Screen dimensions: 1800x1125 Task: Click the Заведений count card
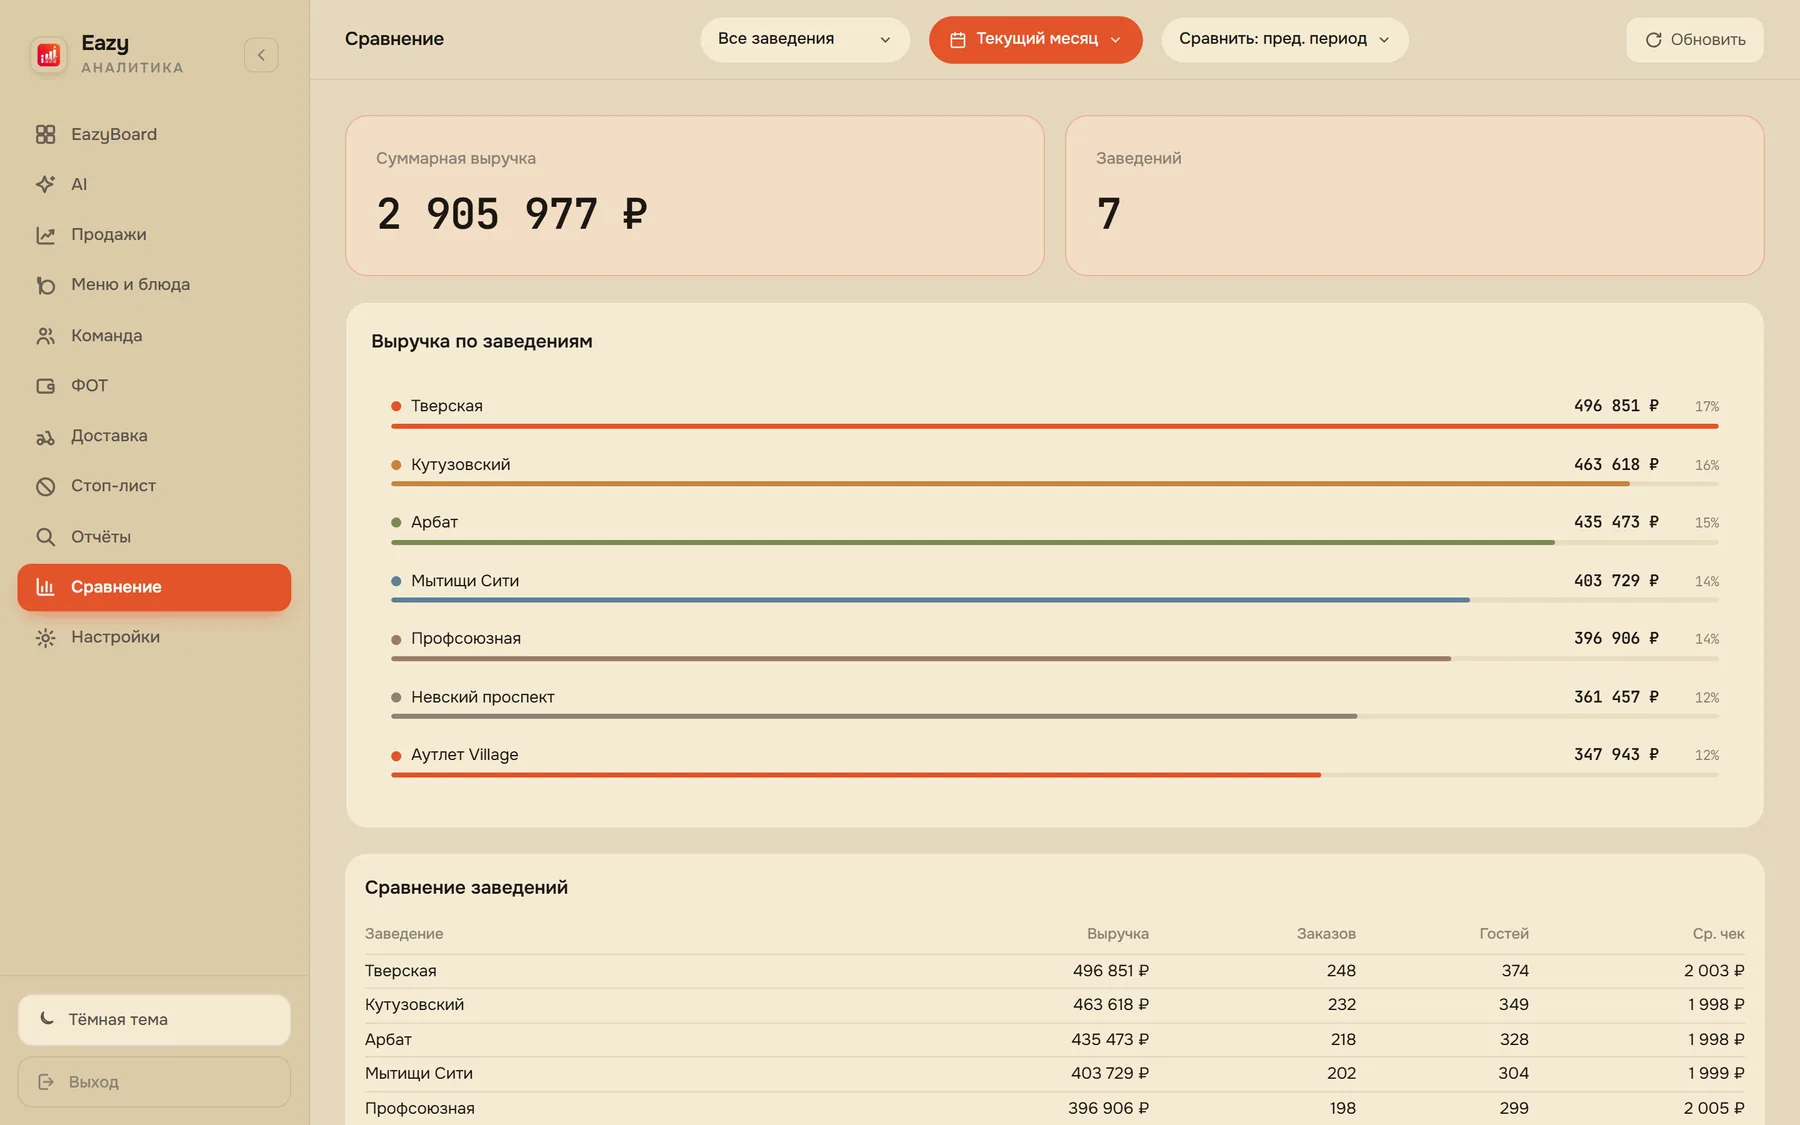[x=1414, y=195]
